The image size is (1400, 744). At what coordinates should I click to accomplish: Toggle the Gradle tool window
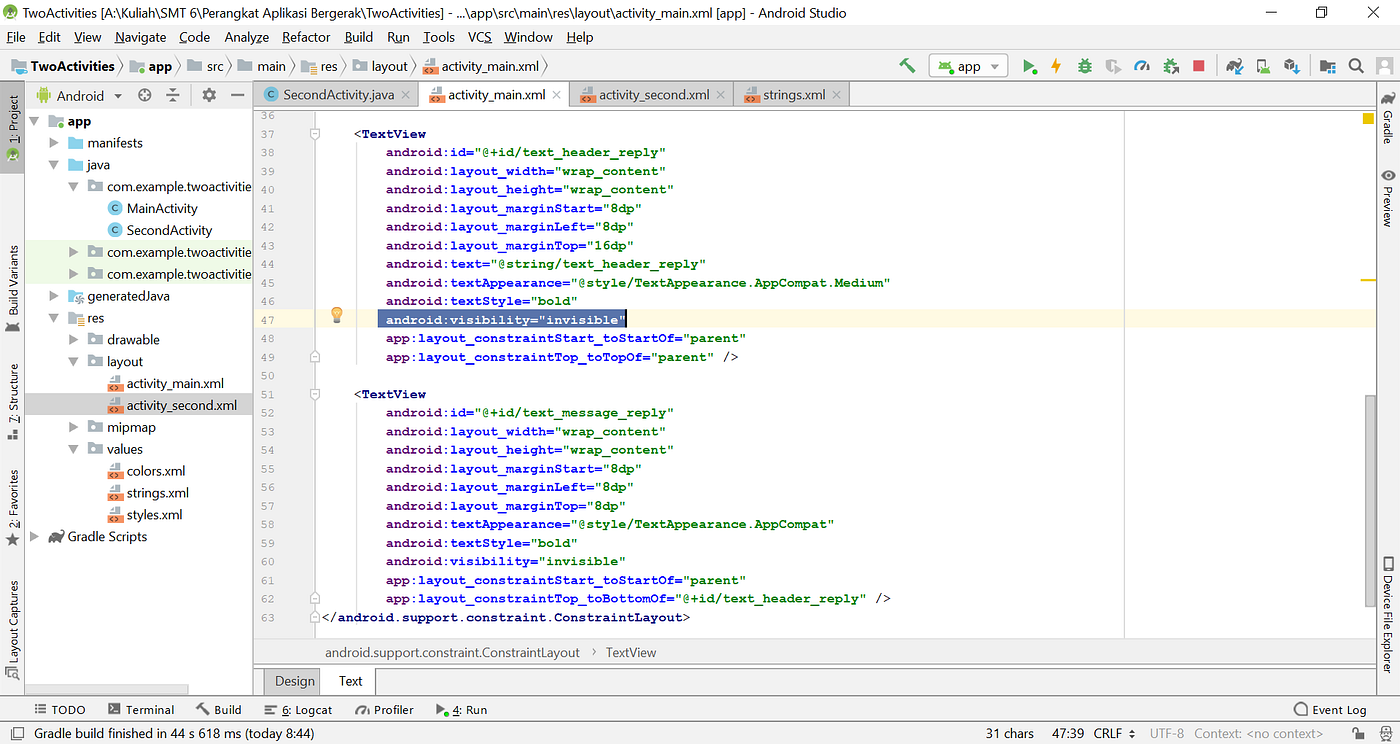1388,118
